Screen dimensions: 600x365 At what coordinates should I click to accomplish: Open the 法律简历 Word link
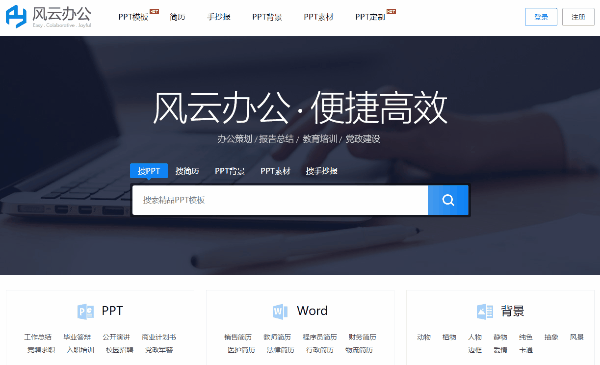280,350
